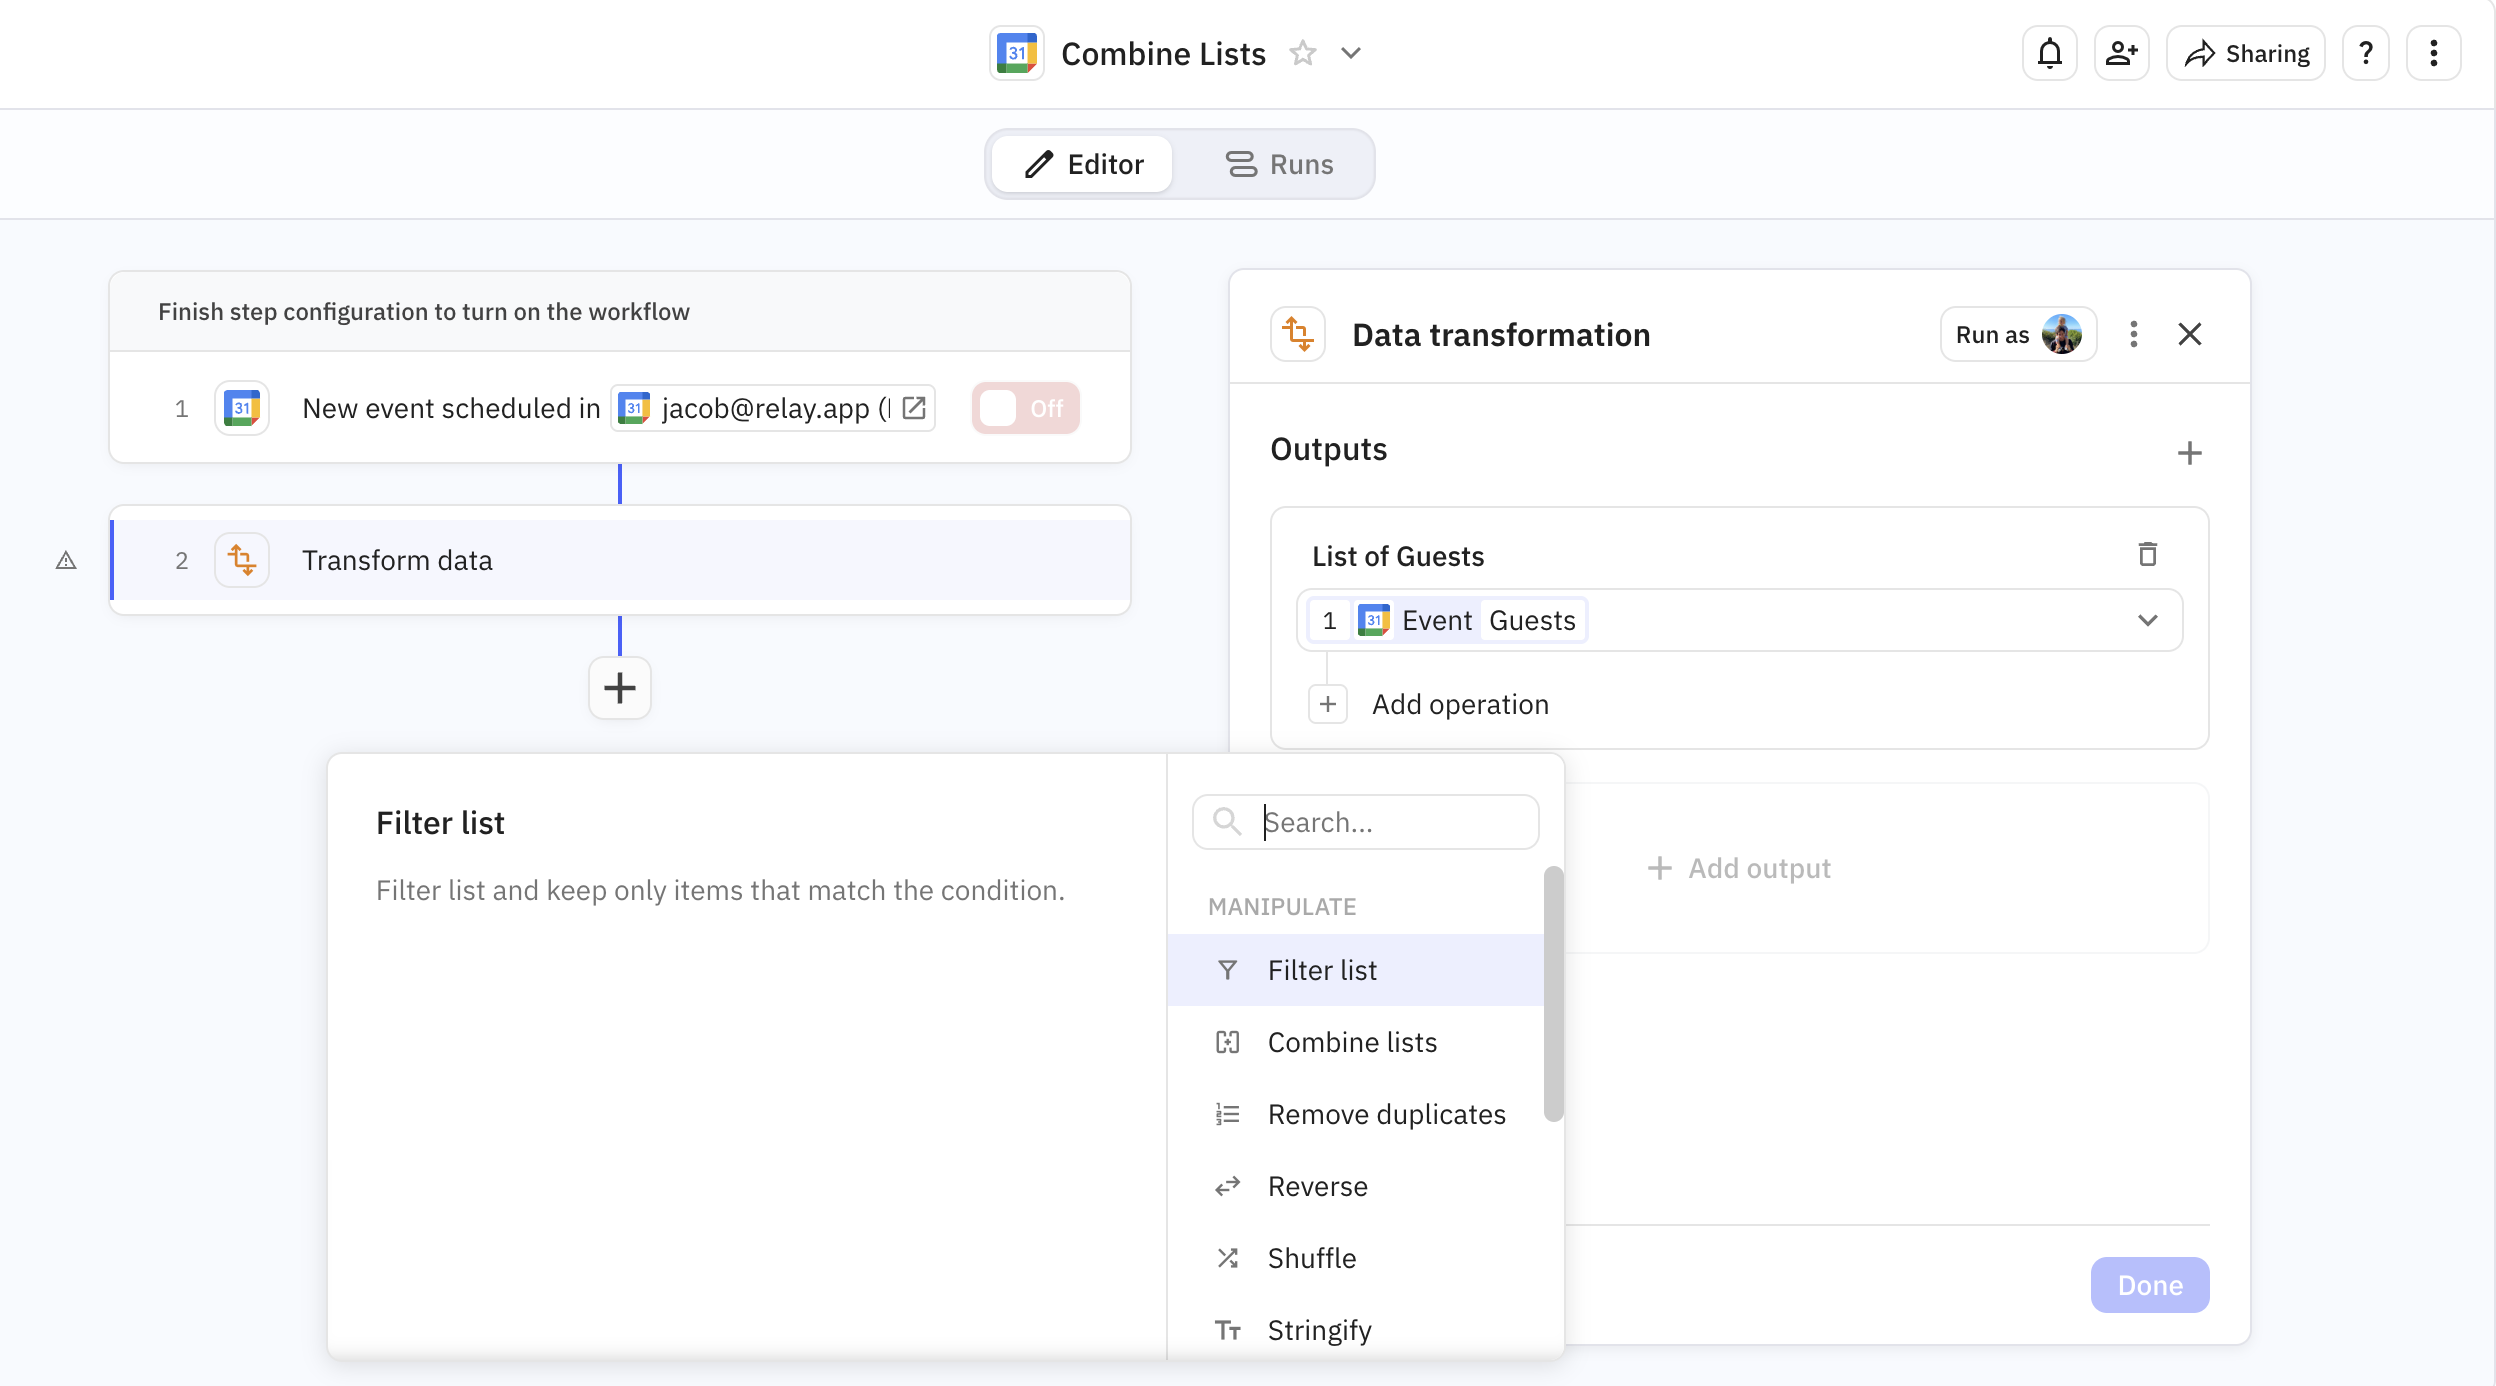Delete the List of Guests output
The width and height of the screenshot is (2496, 1386).
tap(2147, 555)
